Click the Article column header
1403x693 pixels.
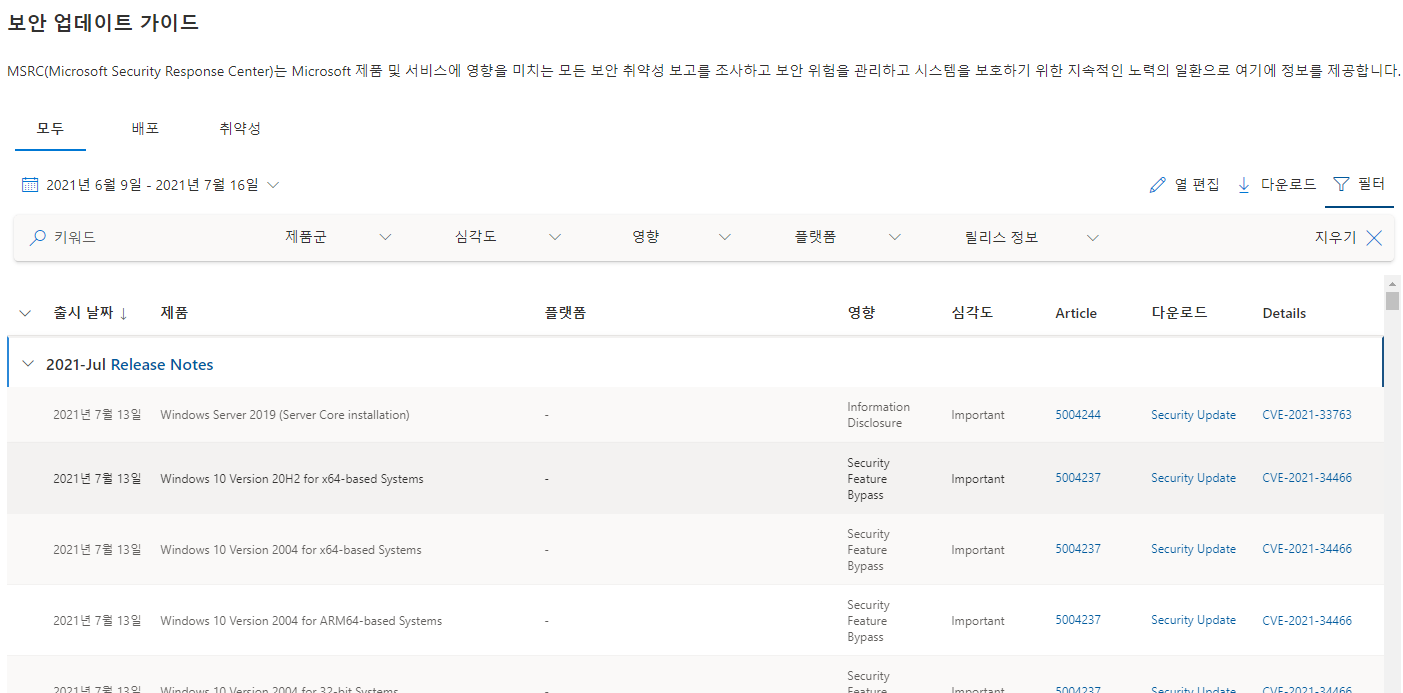point(1076,313)
